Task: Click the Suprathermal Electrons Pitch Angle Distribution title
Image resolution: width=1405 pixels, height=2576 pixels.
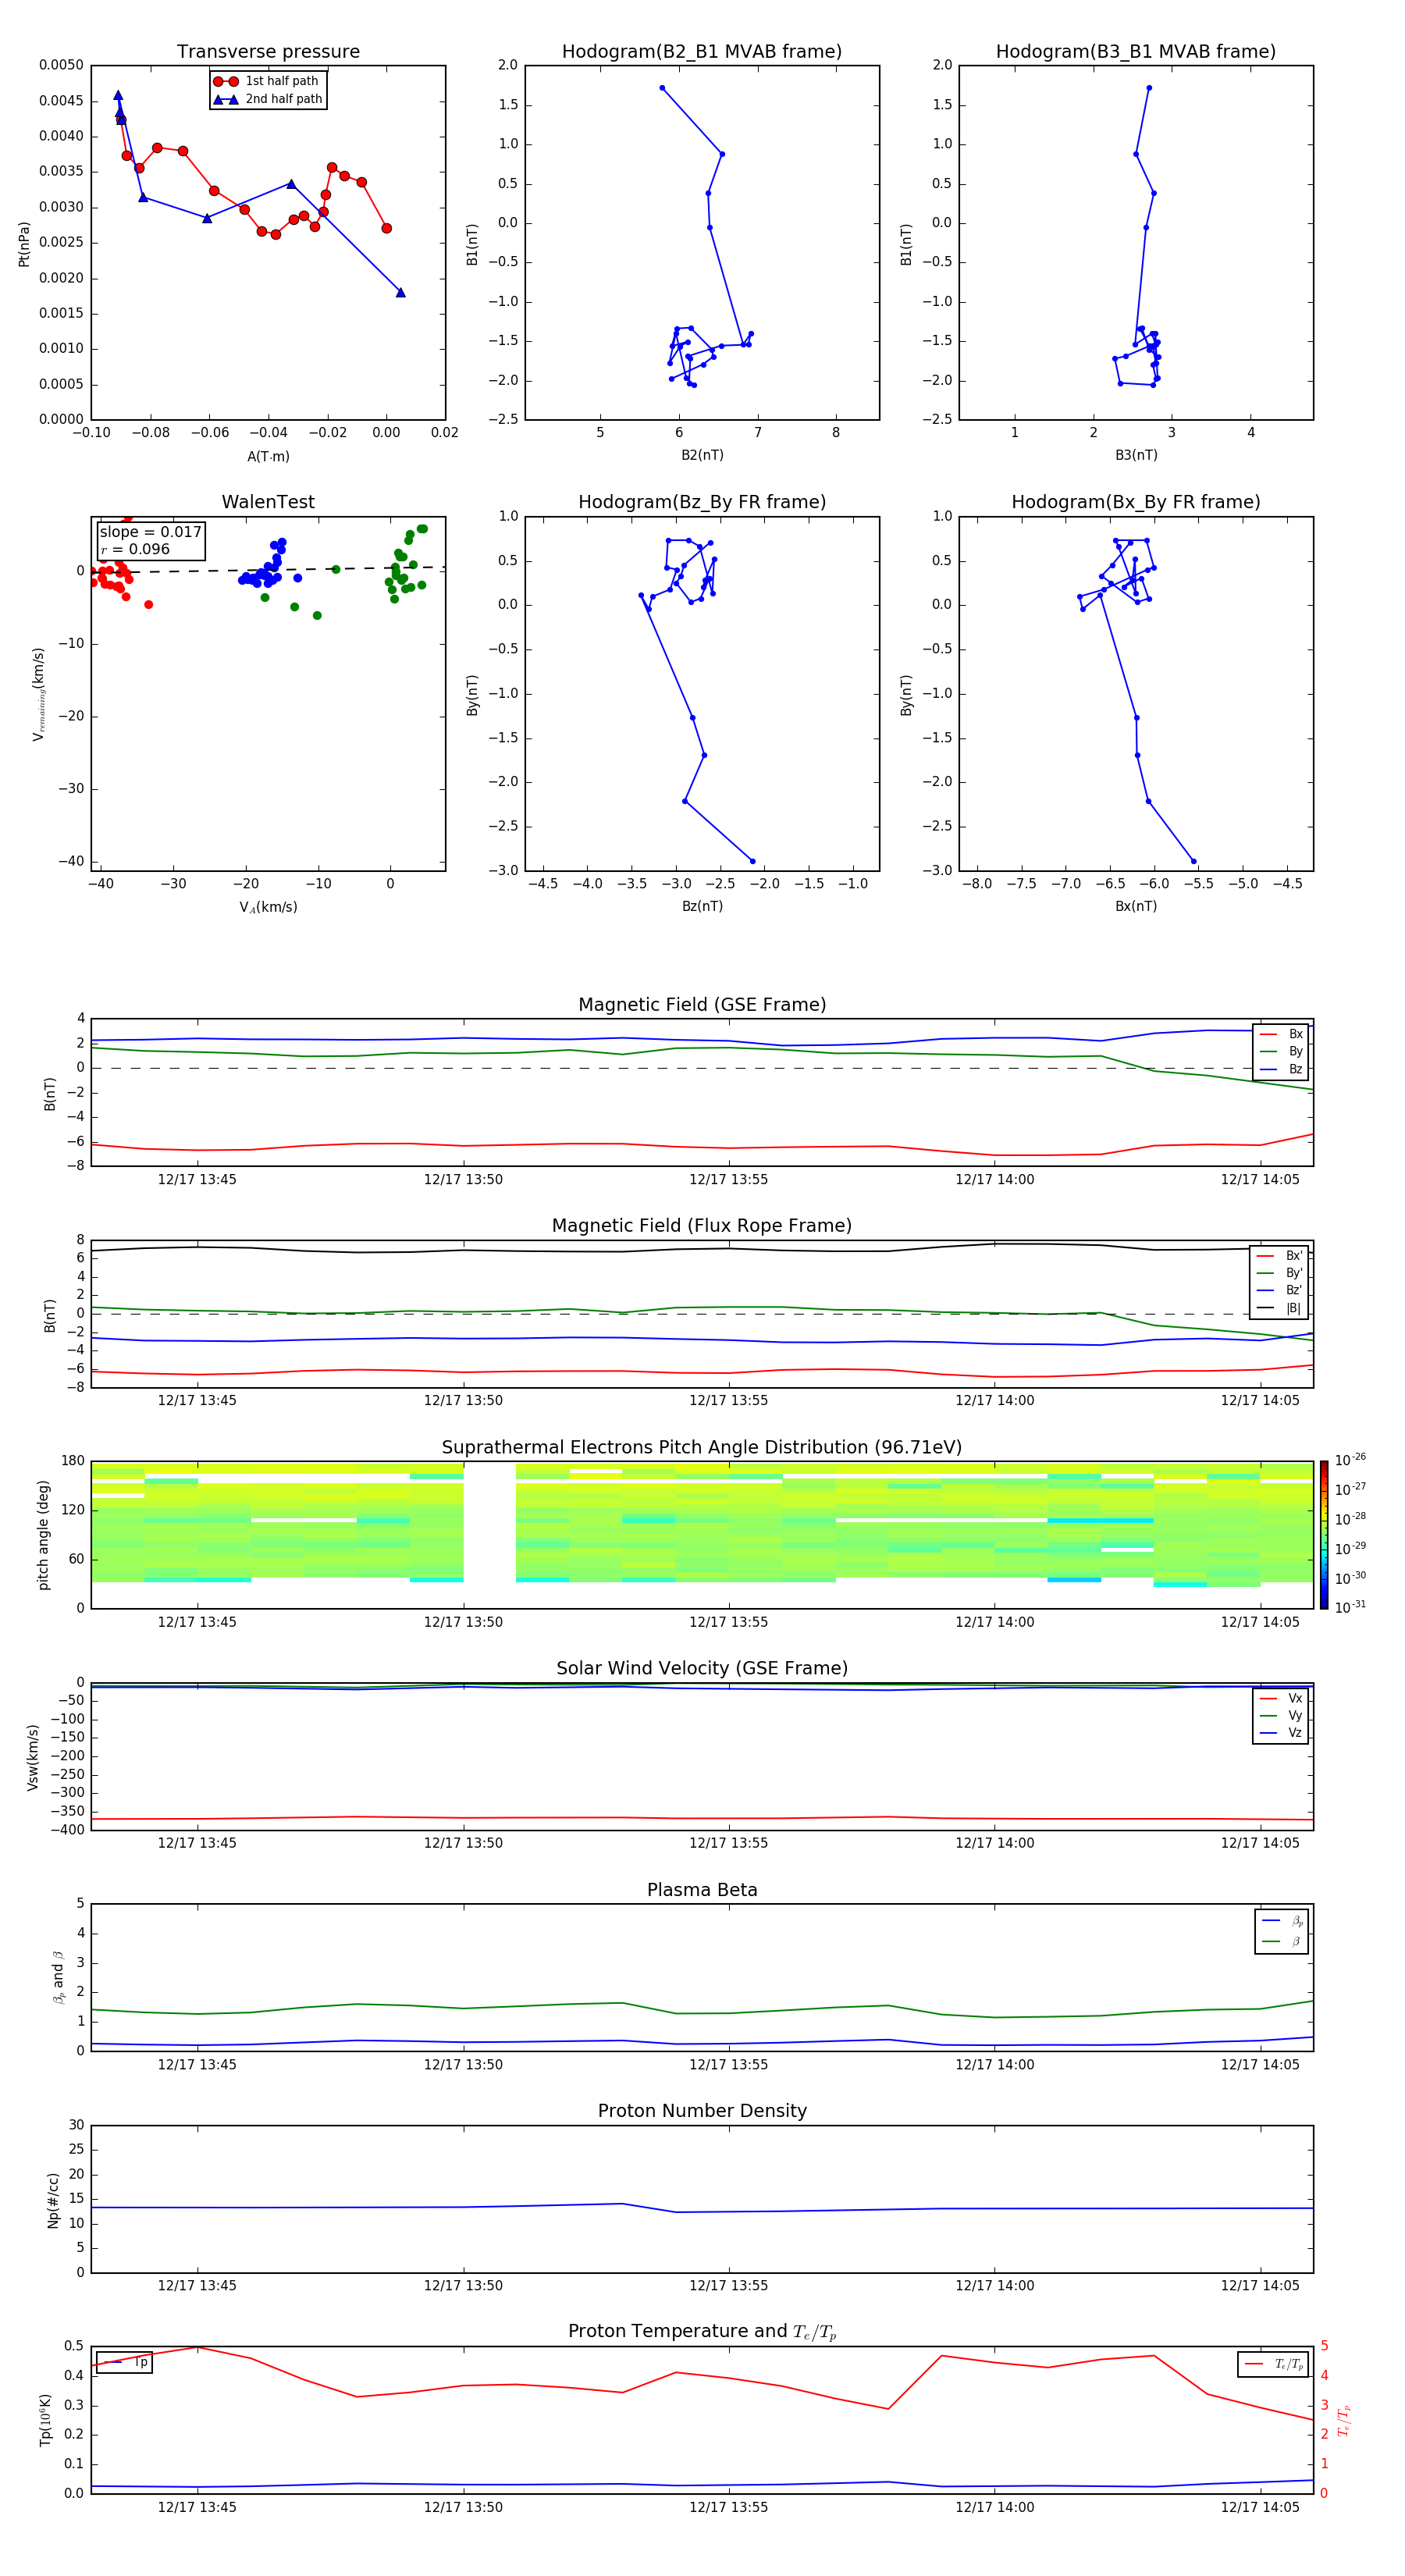Action: point(702,1448)
